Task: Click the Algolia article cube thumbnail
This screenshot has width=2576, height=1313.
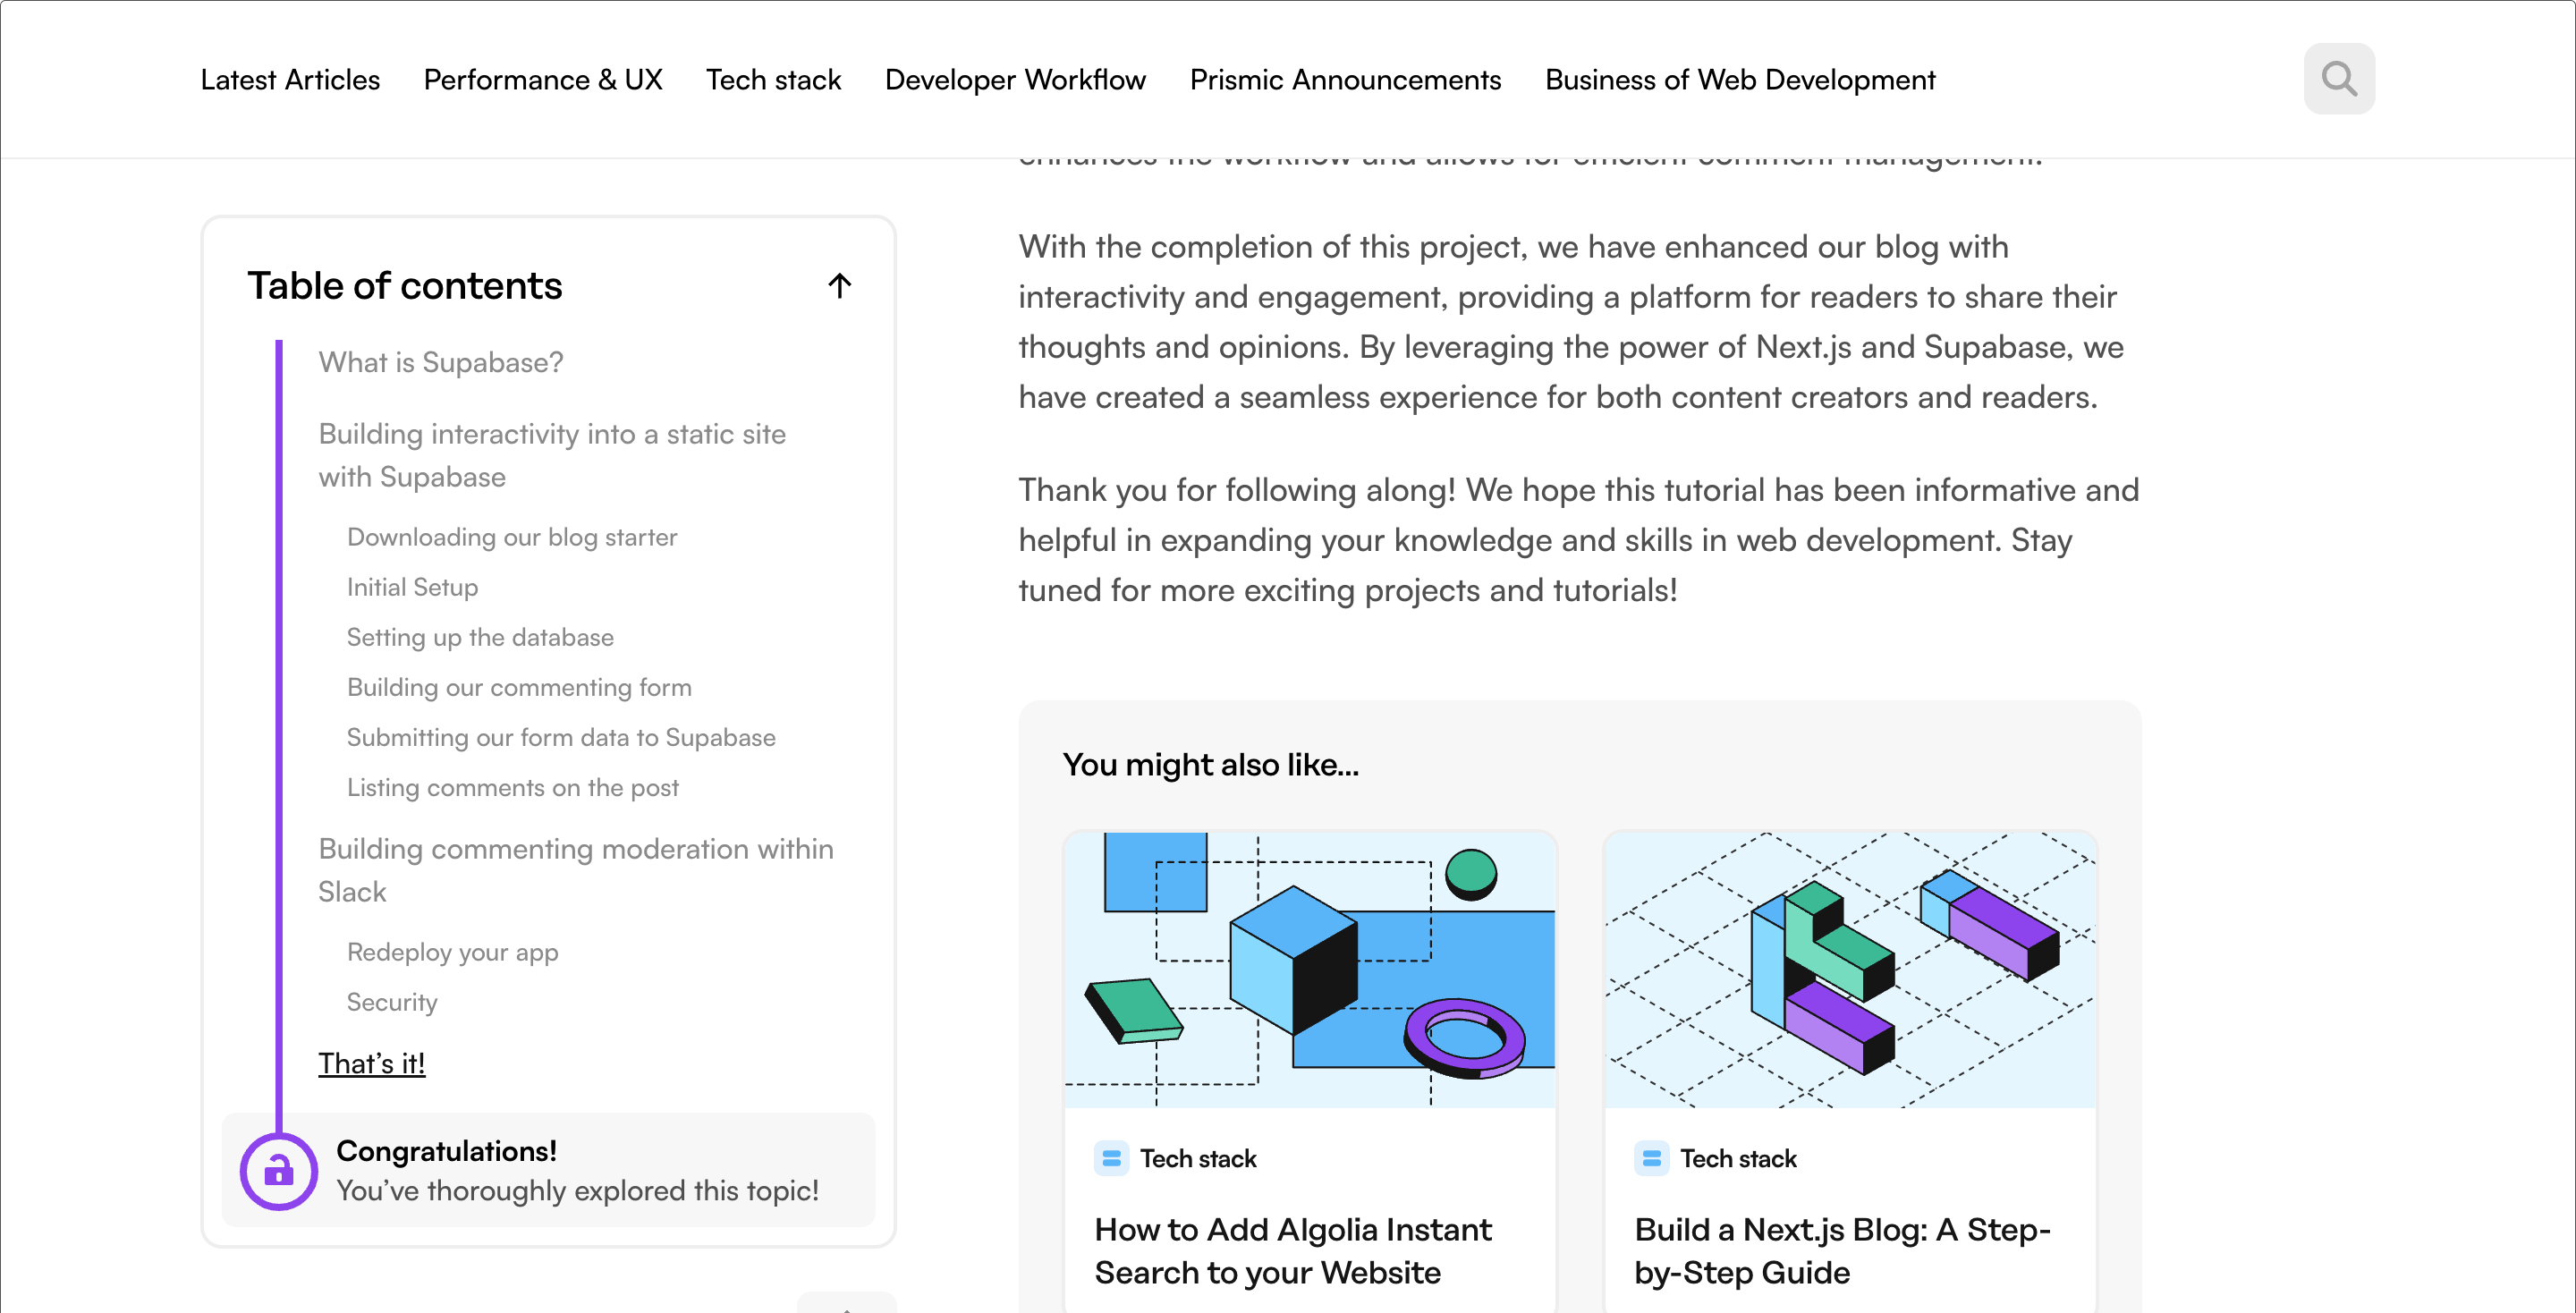Action: coord(1310,969)
